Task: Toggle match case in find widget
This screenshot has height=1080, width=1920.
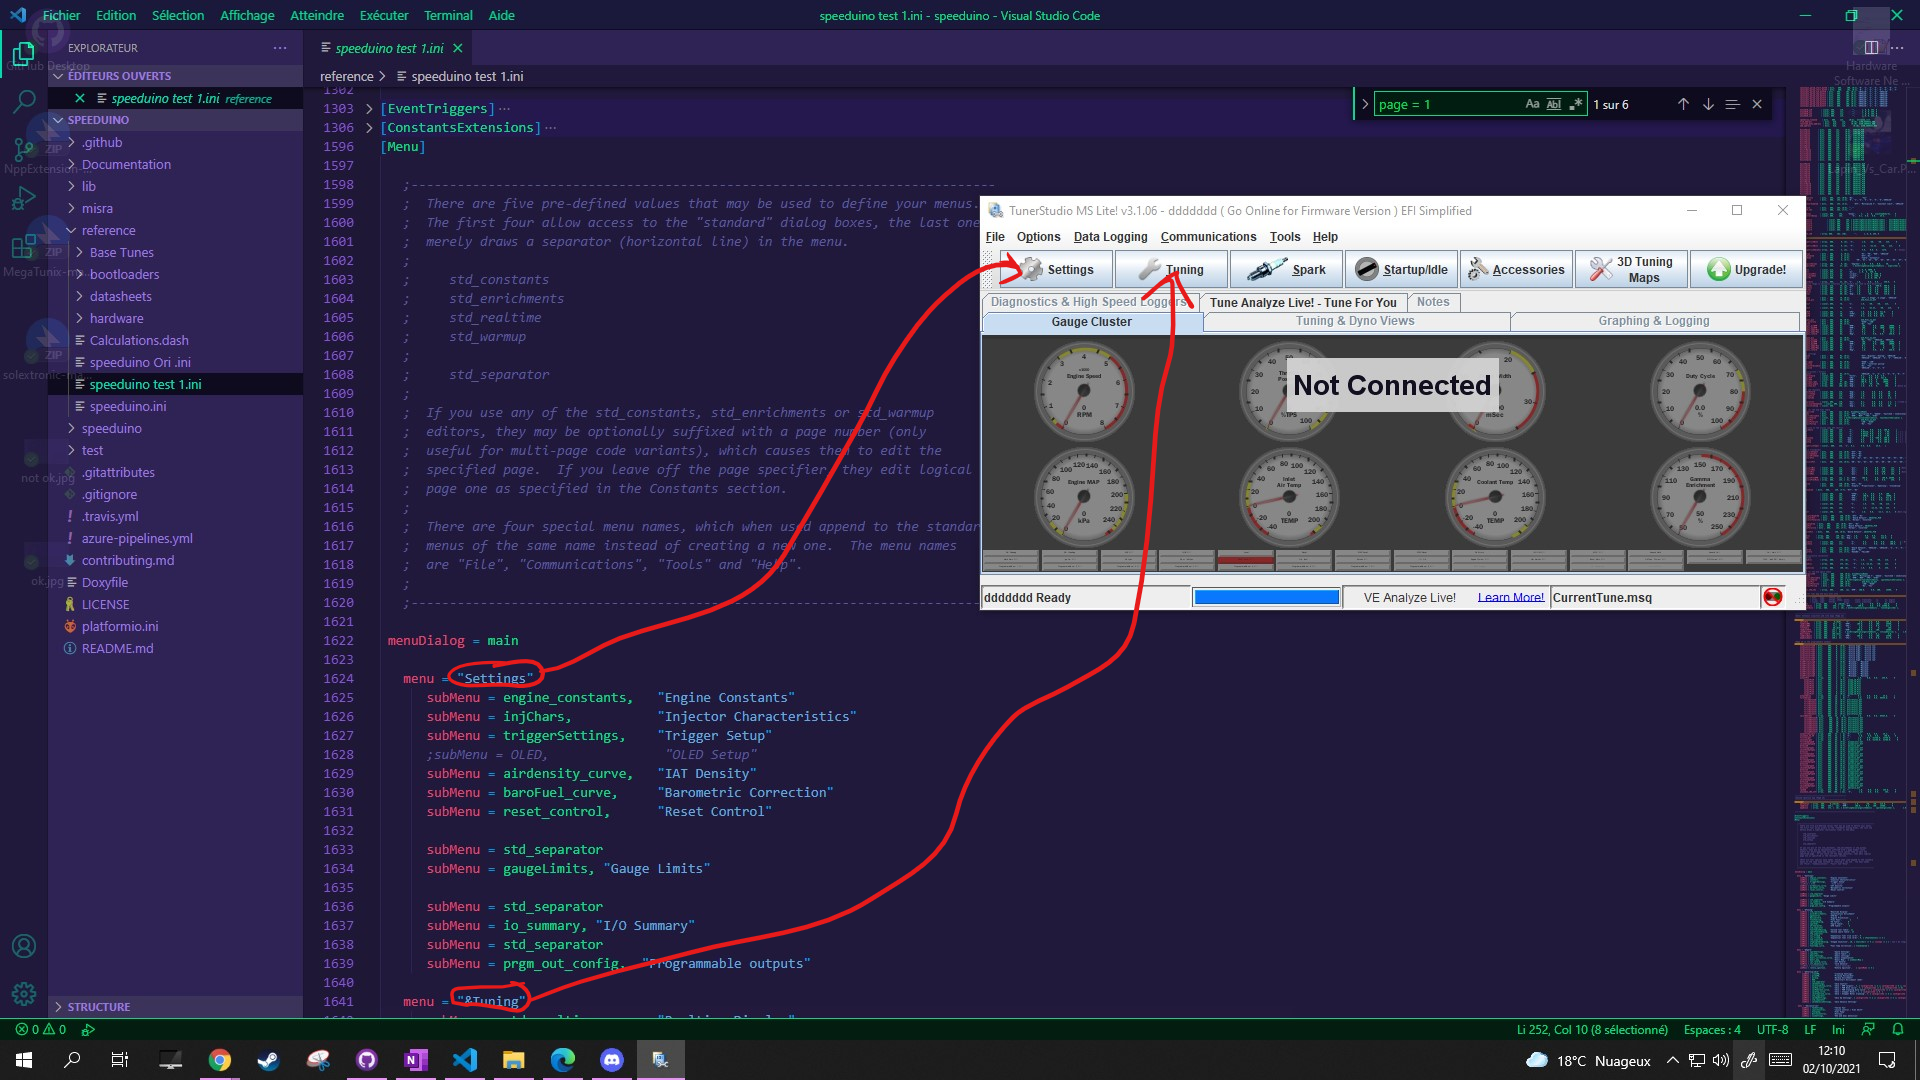Action: pos(1532,104)
